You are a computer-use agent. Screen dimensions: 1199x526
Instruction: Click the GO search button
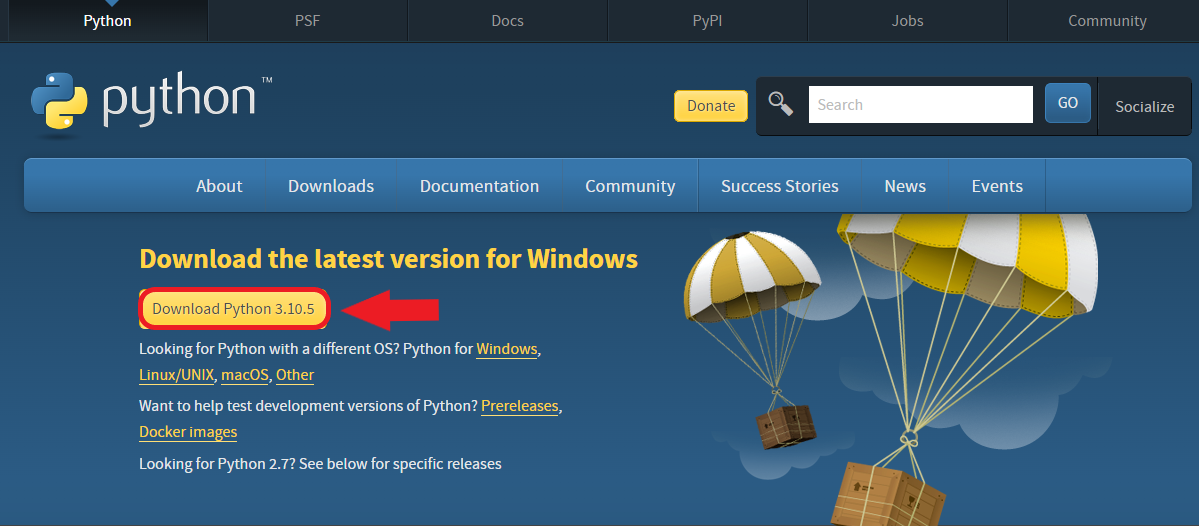(x=1067, y=103)
